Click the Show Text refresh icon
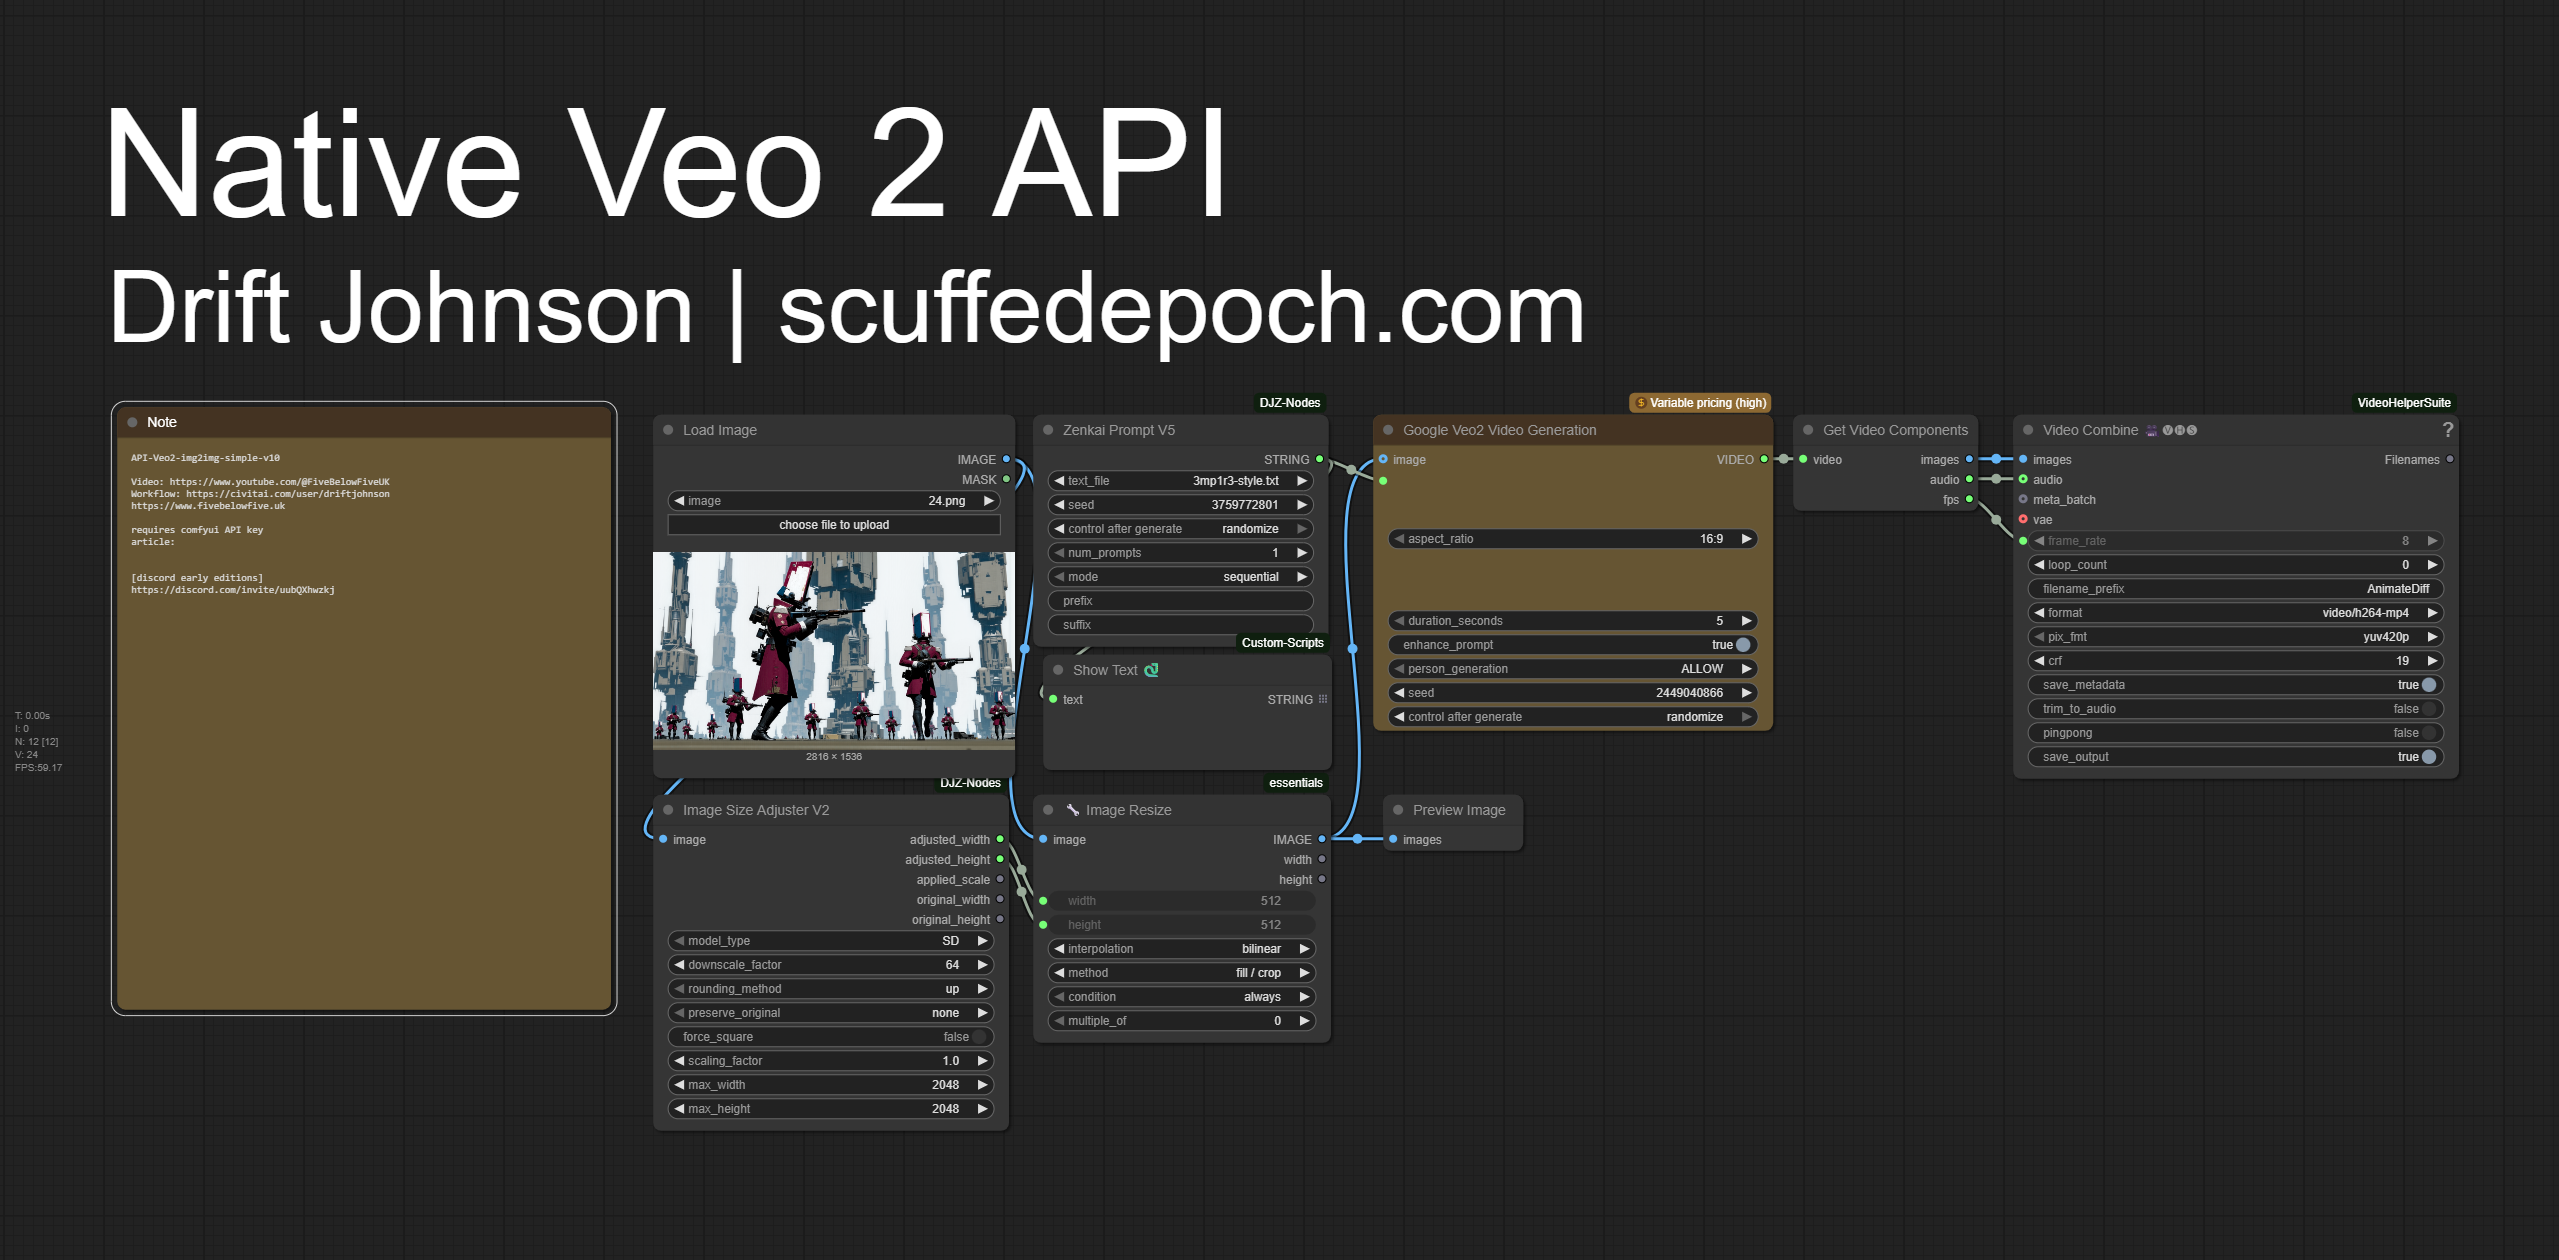Image resolution: width=2559 pixels, height=1260 pixels. click(x=1151, y=670)
